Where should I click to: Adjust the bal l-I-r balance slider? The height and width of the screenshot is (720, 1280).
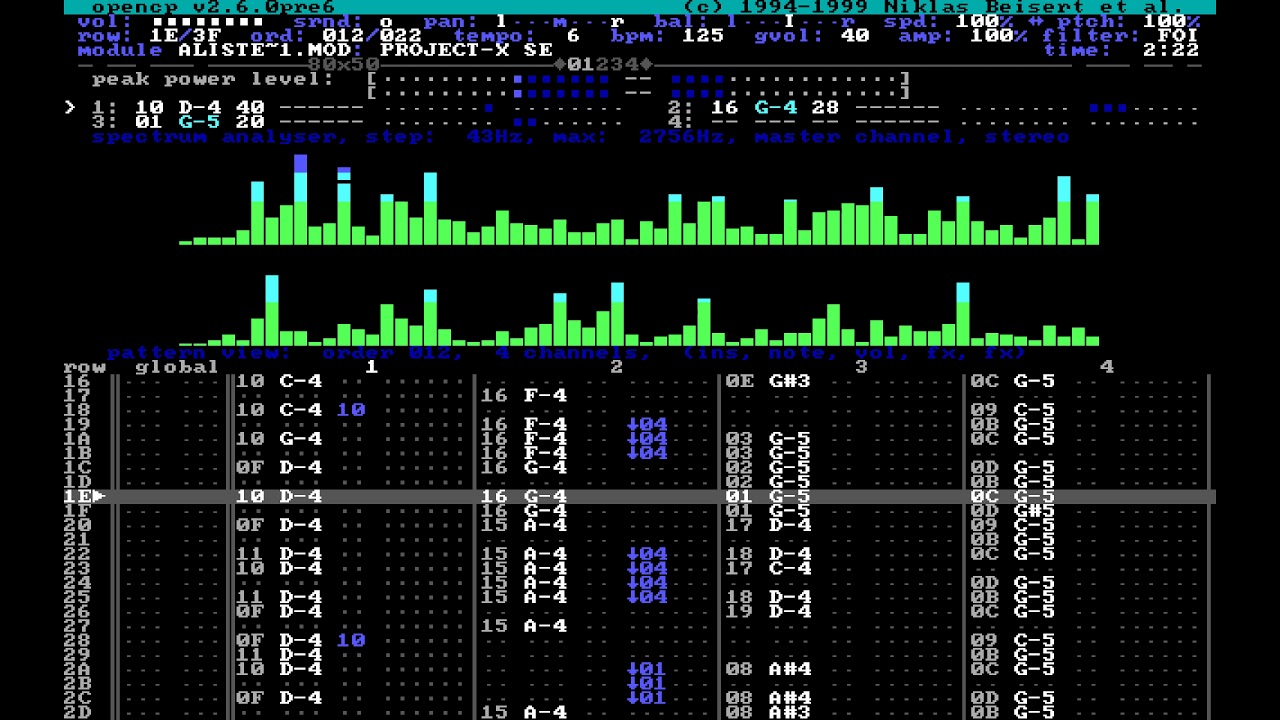point(792,22)
